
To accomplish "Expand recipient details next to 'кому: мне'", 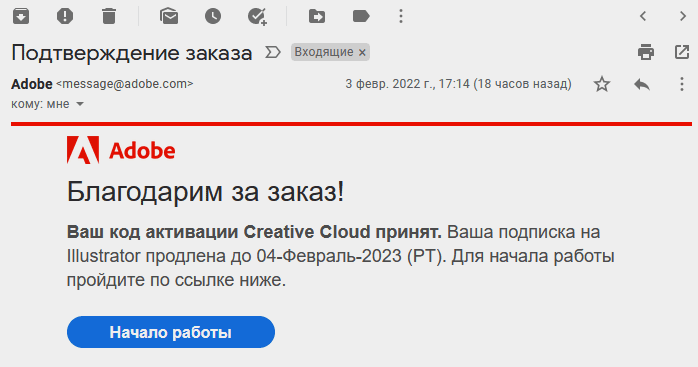I will pos(80,104).
